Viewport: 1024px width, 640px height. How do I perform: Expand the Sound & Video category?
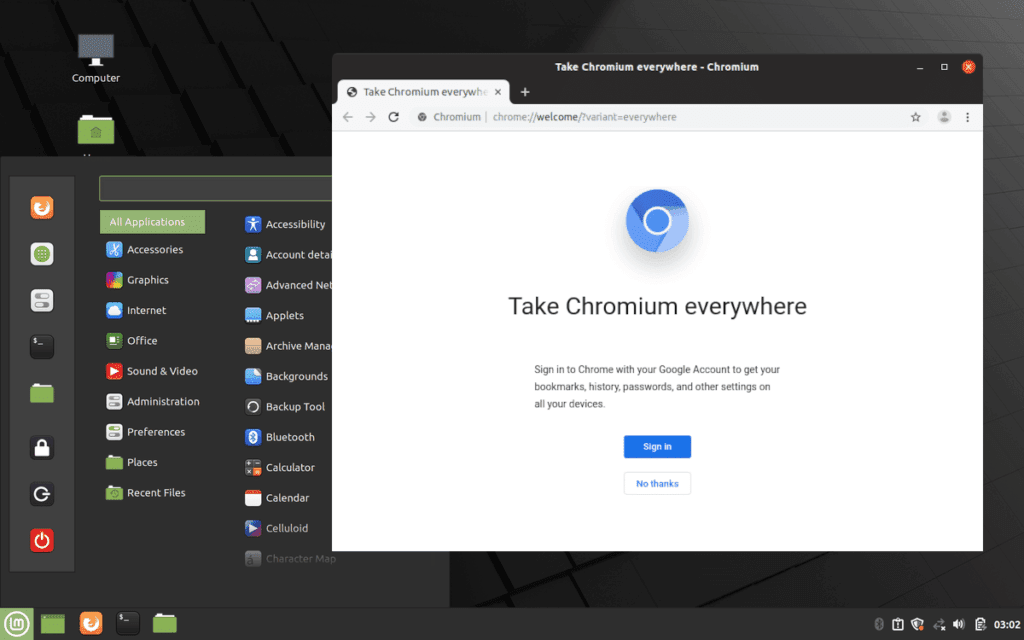(161, 371)
